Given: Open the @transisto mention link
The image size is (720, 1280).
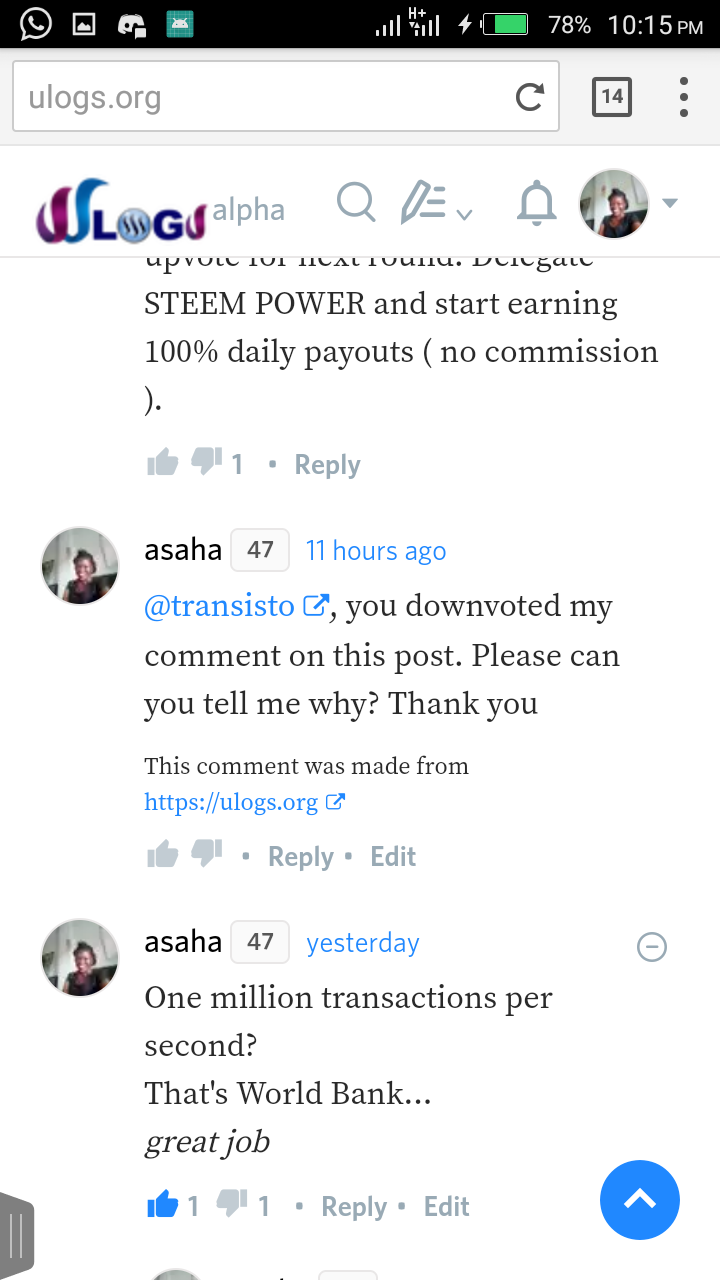Looking at the screenshot, I should [x=219, y=607].
